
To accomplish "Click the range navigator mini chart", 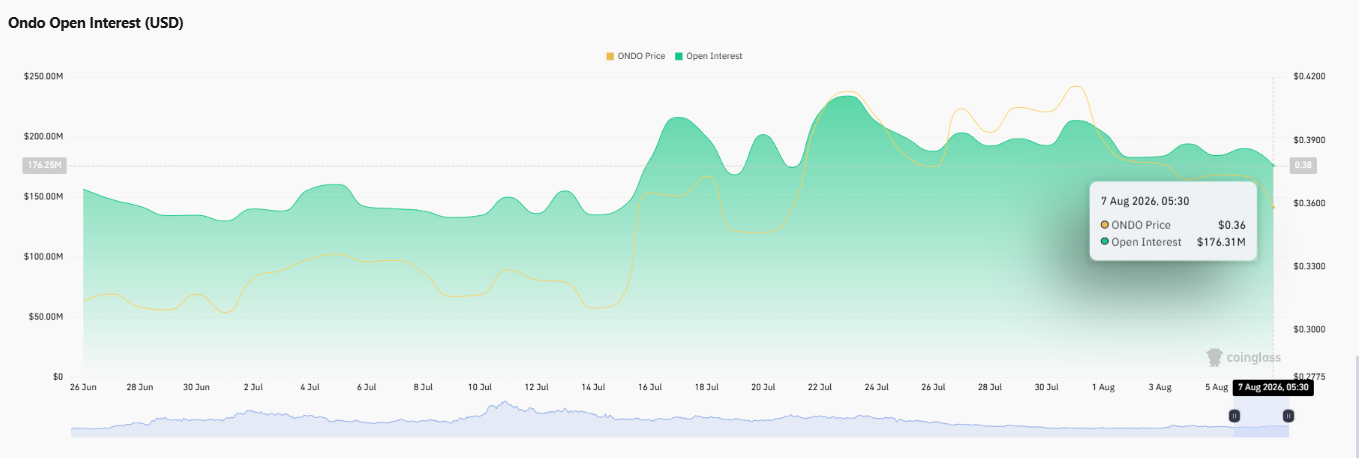I will coord(680,419).
